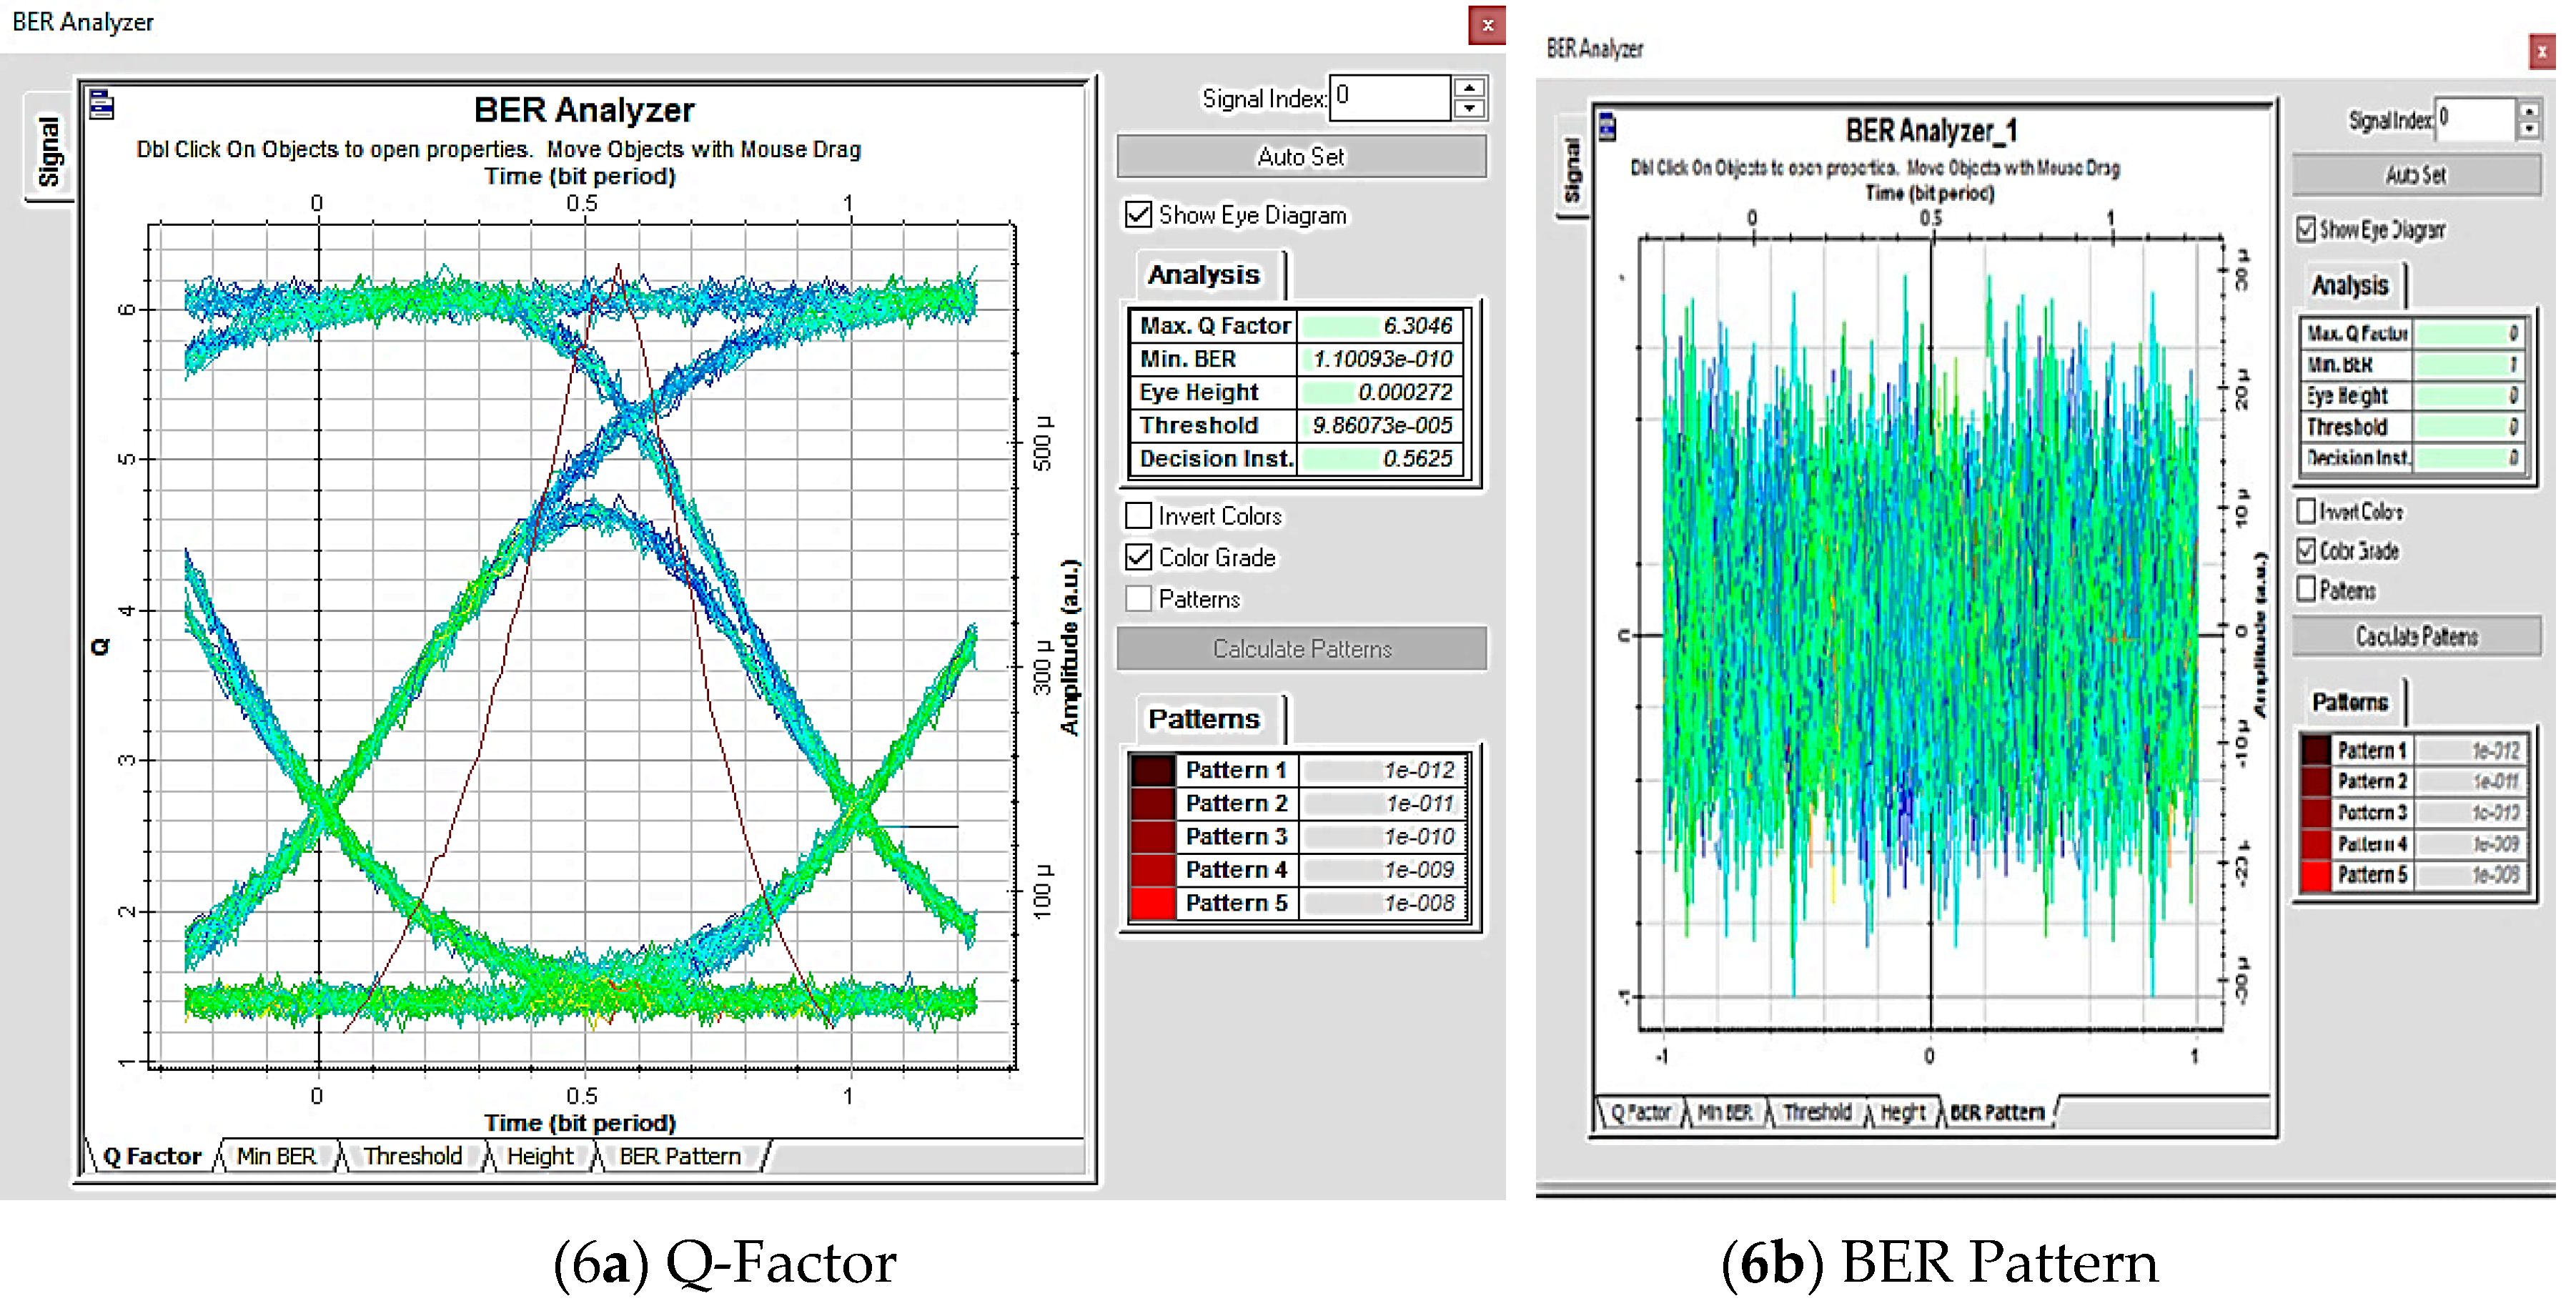The image size is (2576, 1311).
Task: Toggle Color Grade checkbox in left window
Action: 1138,557
